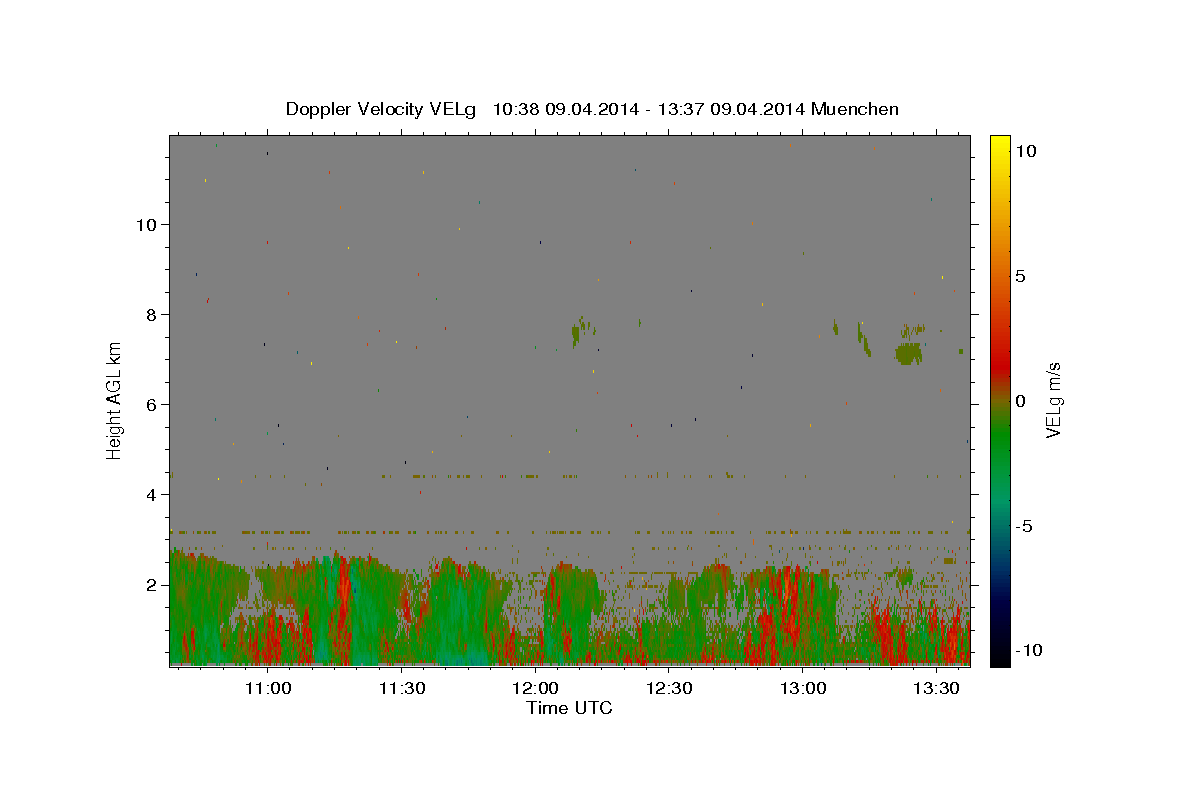The width and height of the screenshot is (1200, 800).
Task: Click the 6 km height tick label
Action: tap(152, 404)
